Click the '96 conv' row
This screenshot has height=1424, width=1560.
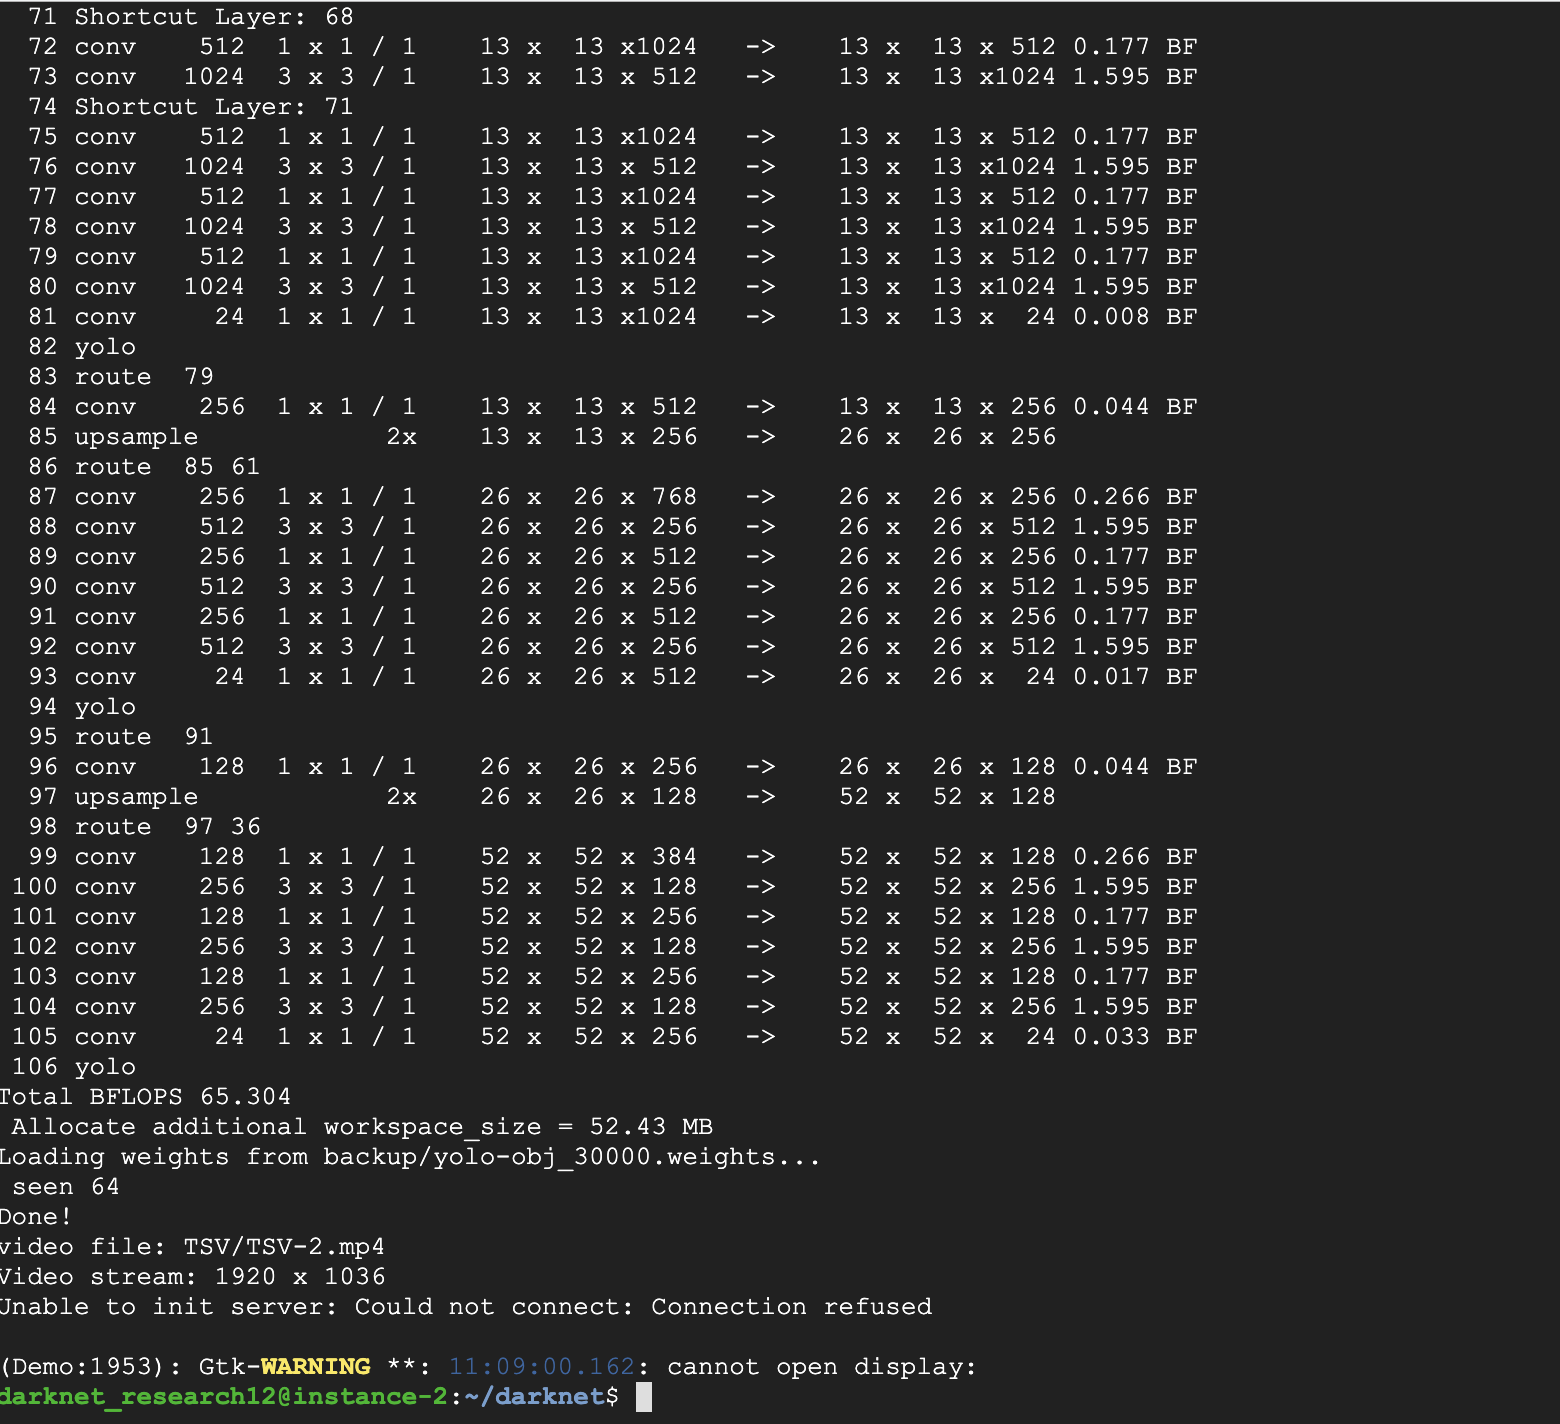[x=613, y=767]
